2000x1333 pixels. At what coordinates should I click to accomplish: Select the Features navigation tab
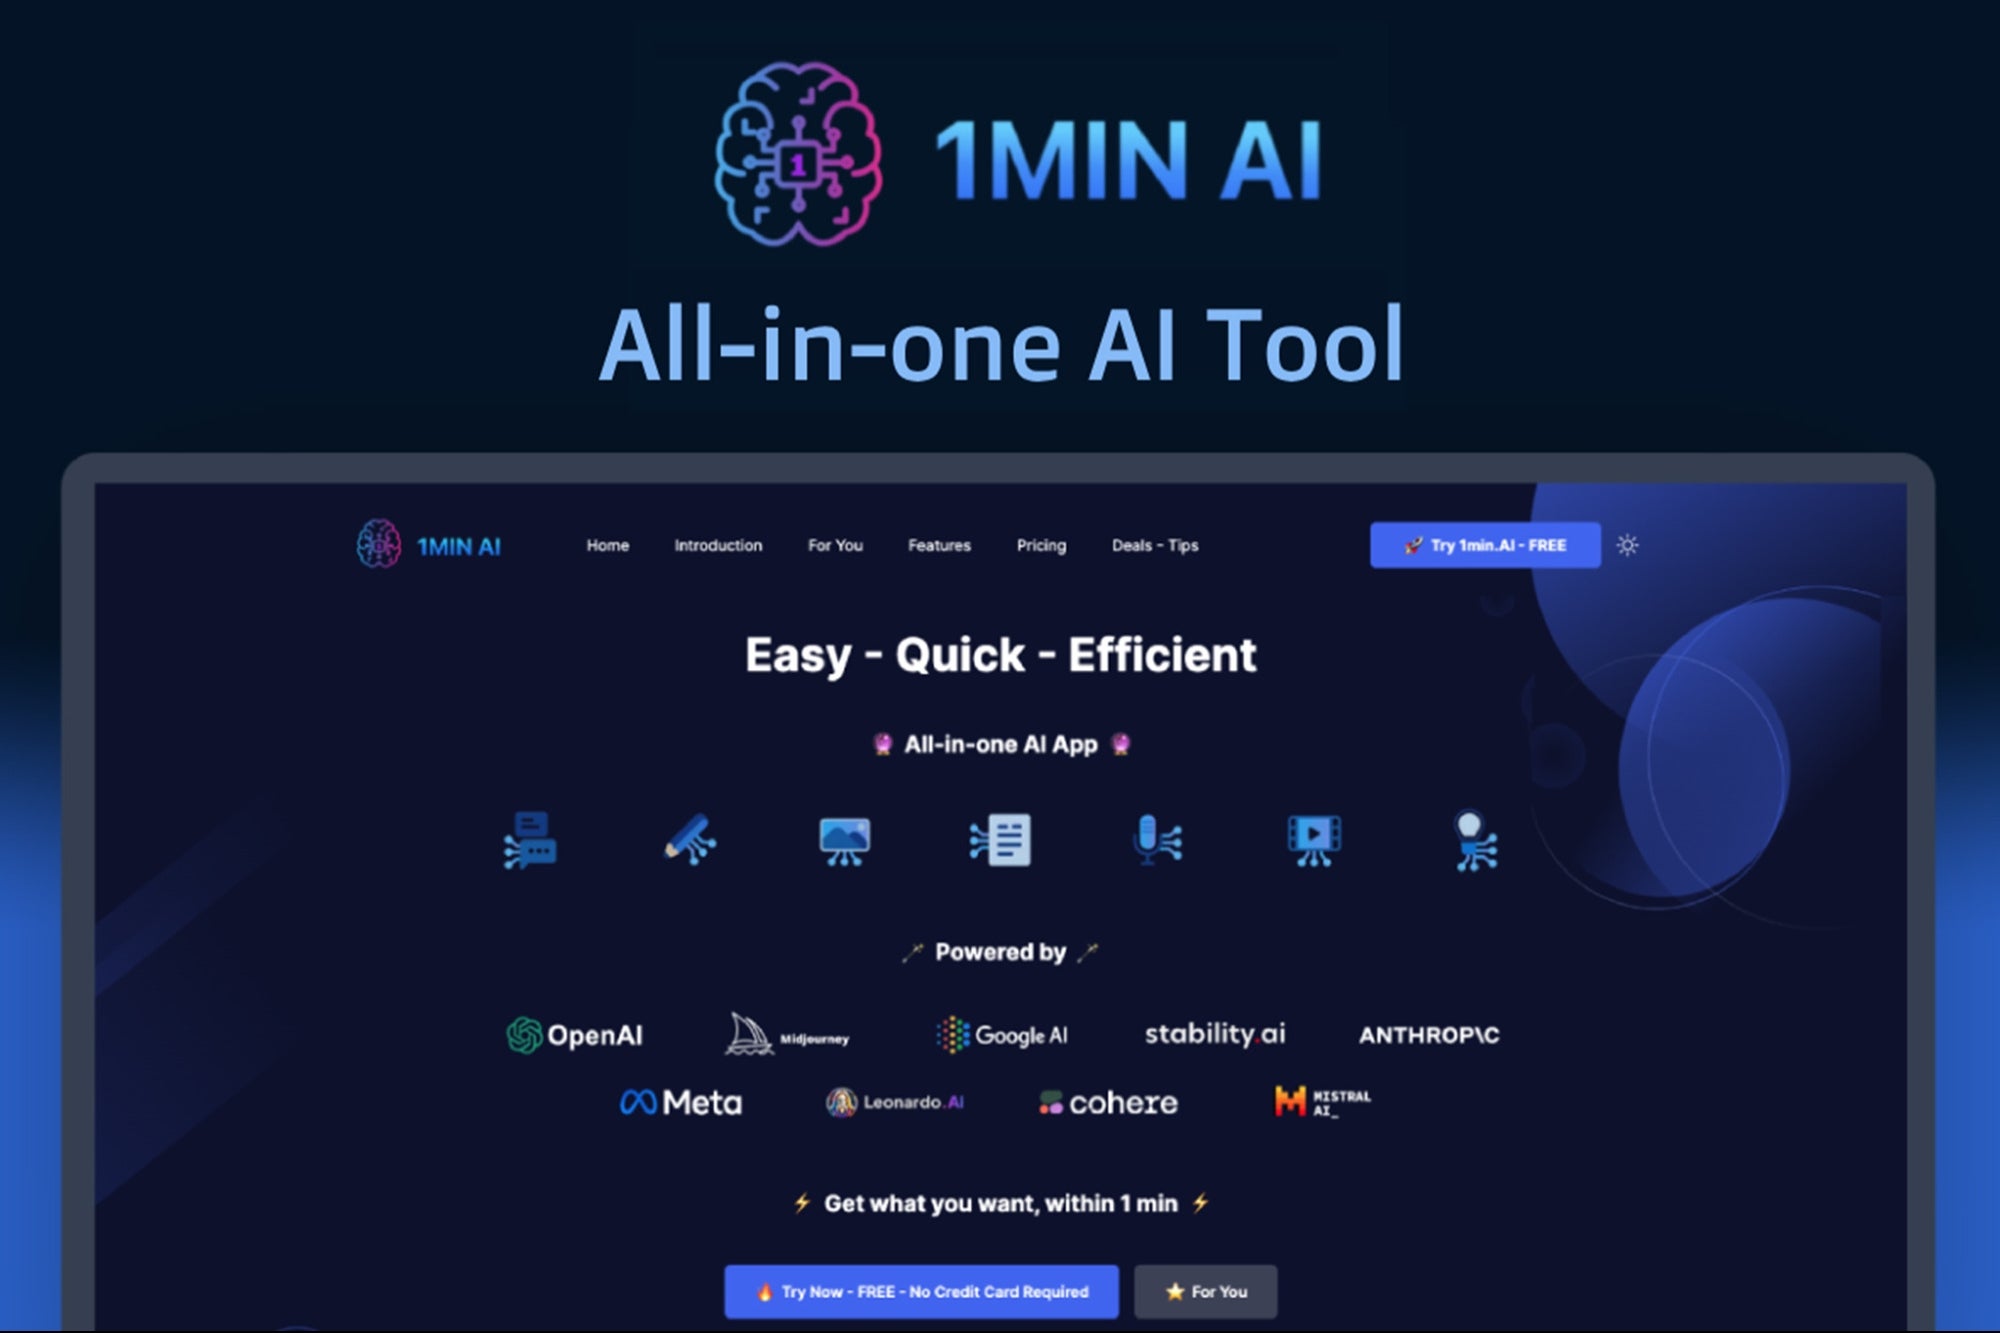tap(941, 545)
